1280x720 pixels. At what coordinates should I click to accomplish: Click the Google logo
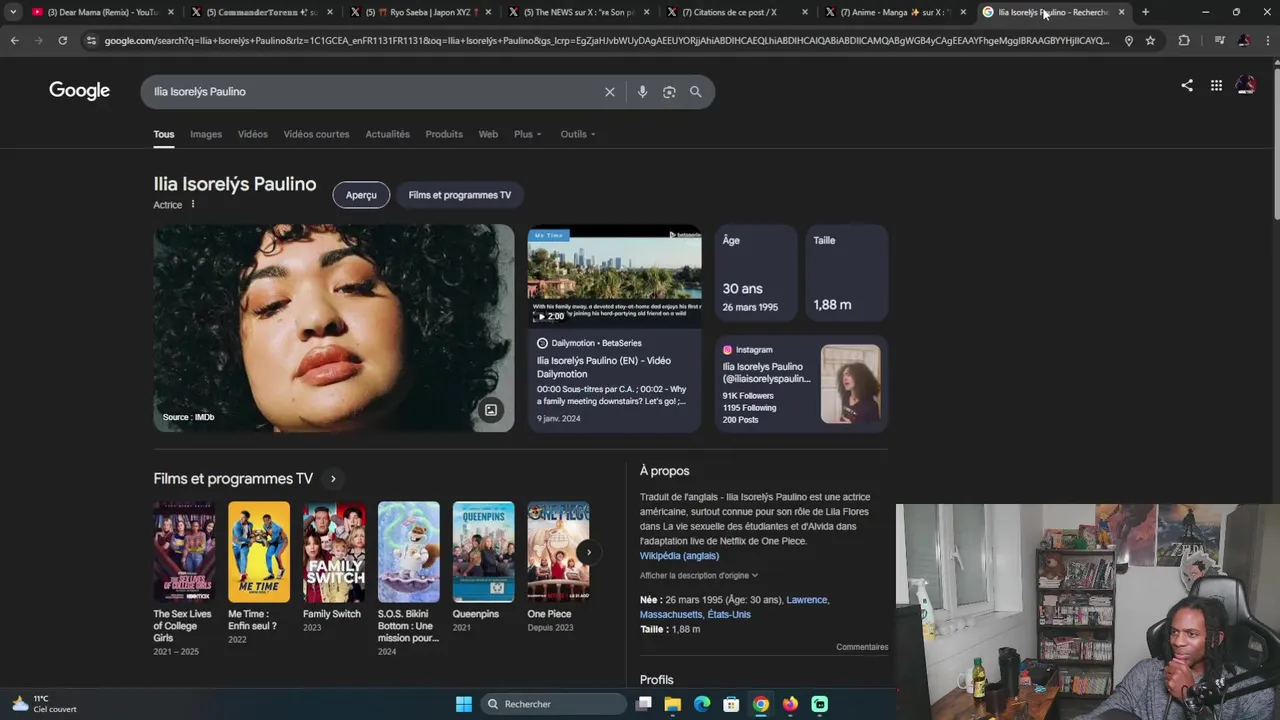click(79, 91)
